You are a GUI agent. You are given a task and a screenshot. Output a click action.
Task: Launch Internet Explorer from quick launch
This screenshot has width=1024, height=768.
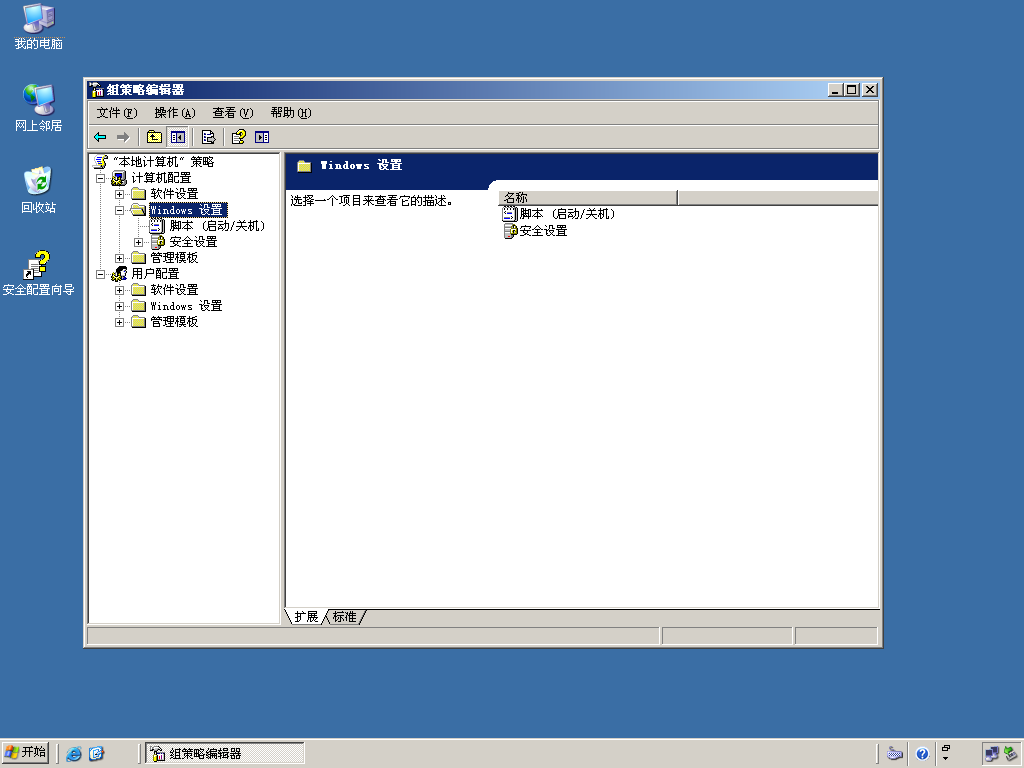click(74, 754)
